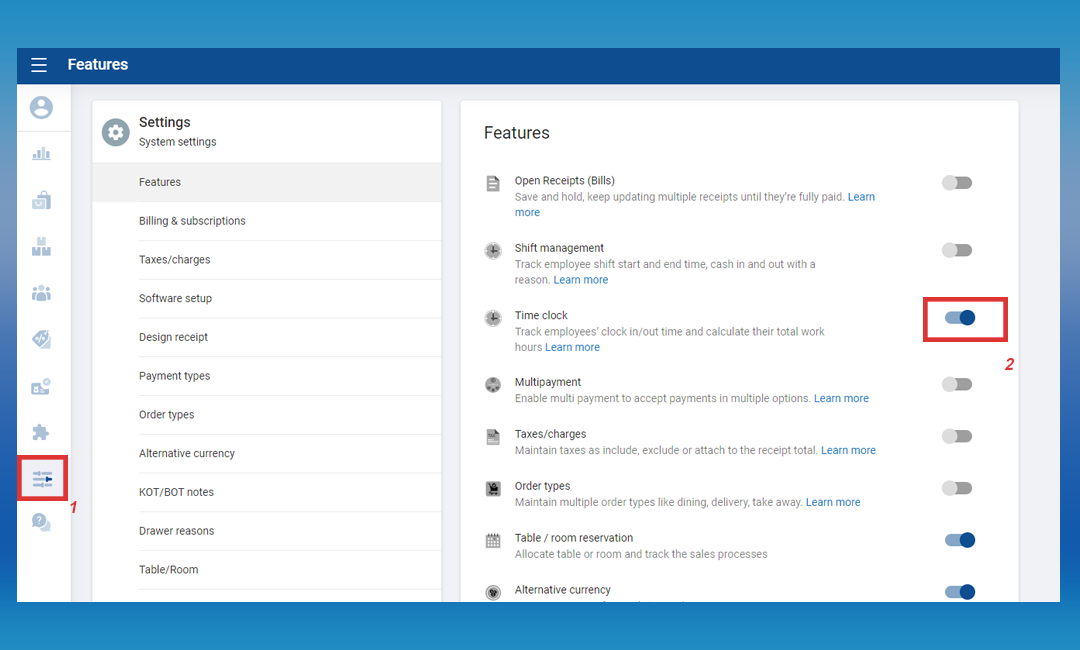
Task: Open the hamburger menu in header
Action: click(39, 65)
